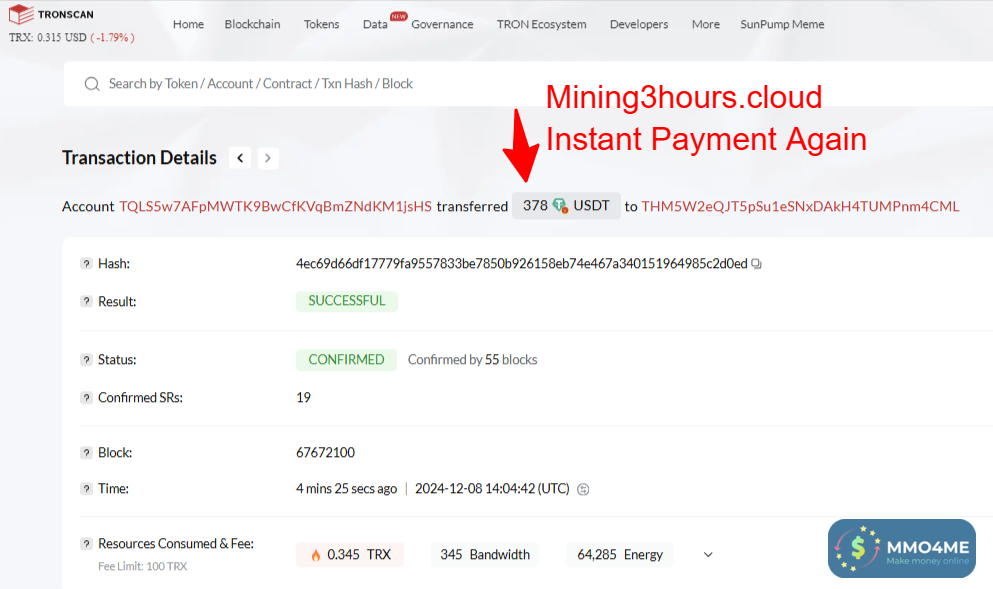
Task: Click Confirmed SRs value 19
Action: 303,398
